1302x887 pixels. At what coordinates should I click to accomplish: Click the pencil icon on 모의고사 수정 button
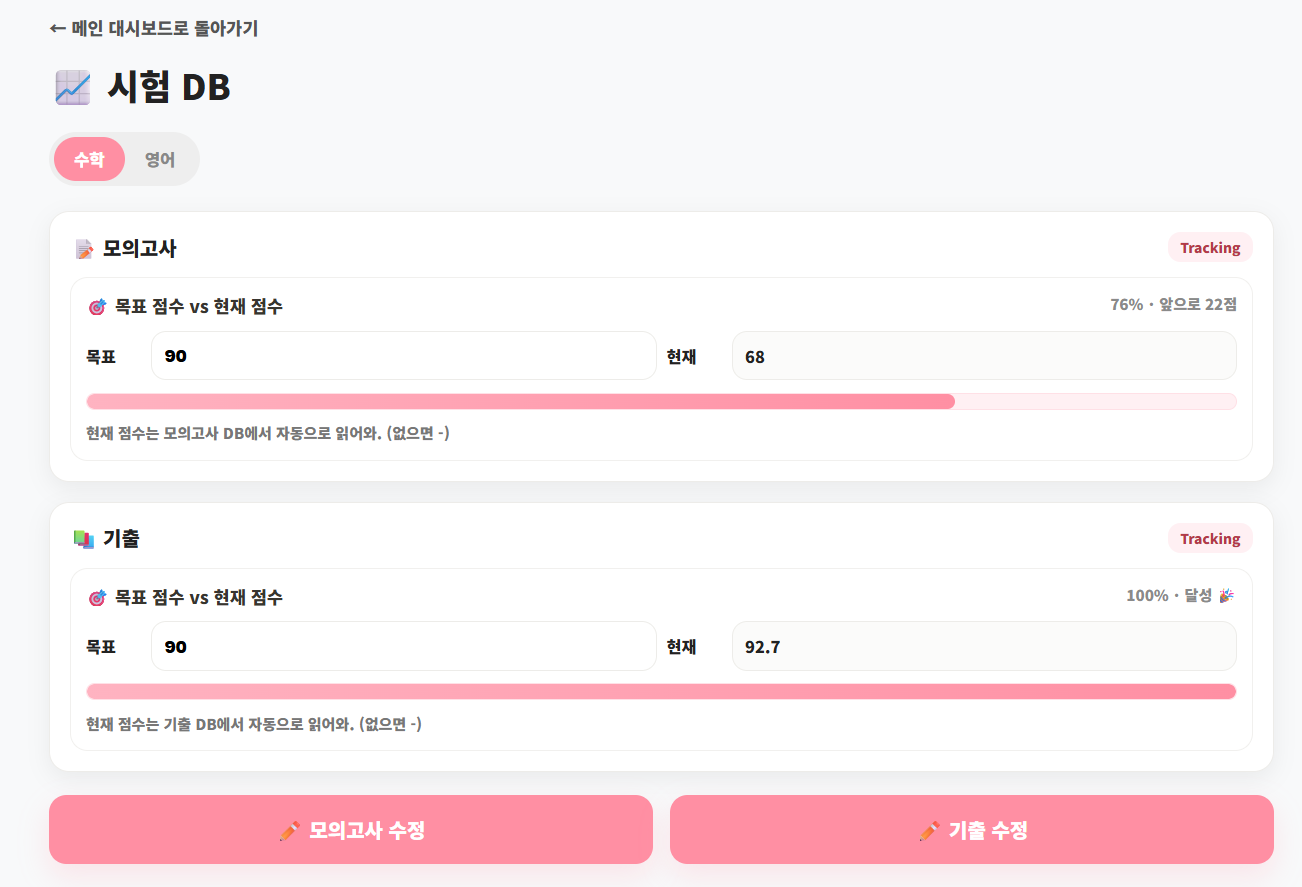point(290,830)
